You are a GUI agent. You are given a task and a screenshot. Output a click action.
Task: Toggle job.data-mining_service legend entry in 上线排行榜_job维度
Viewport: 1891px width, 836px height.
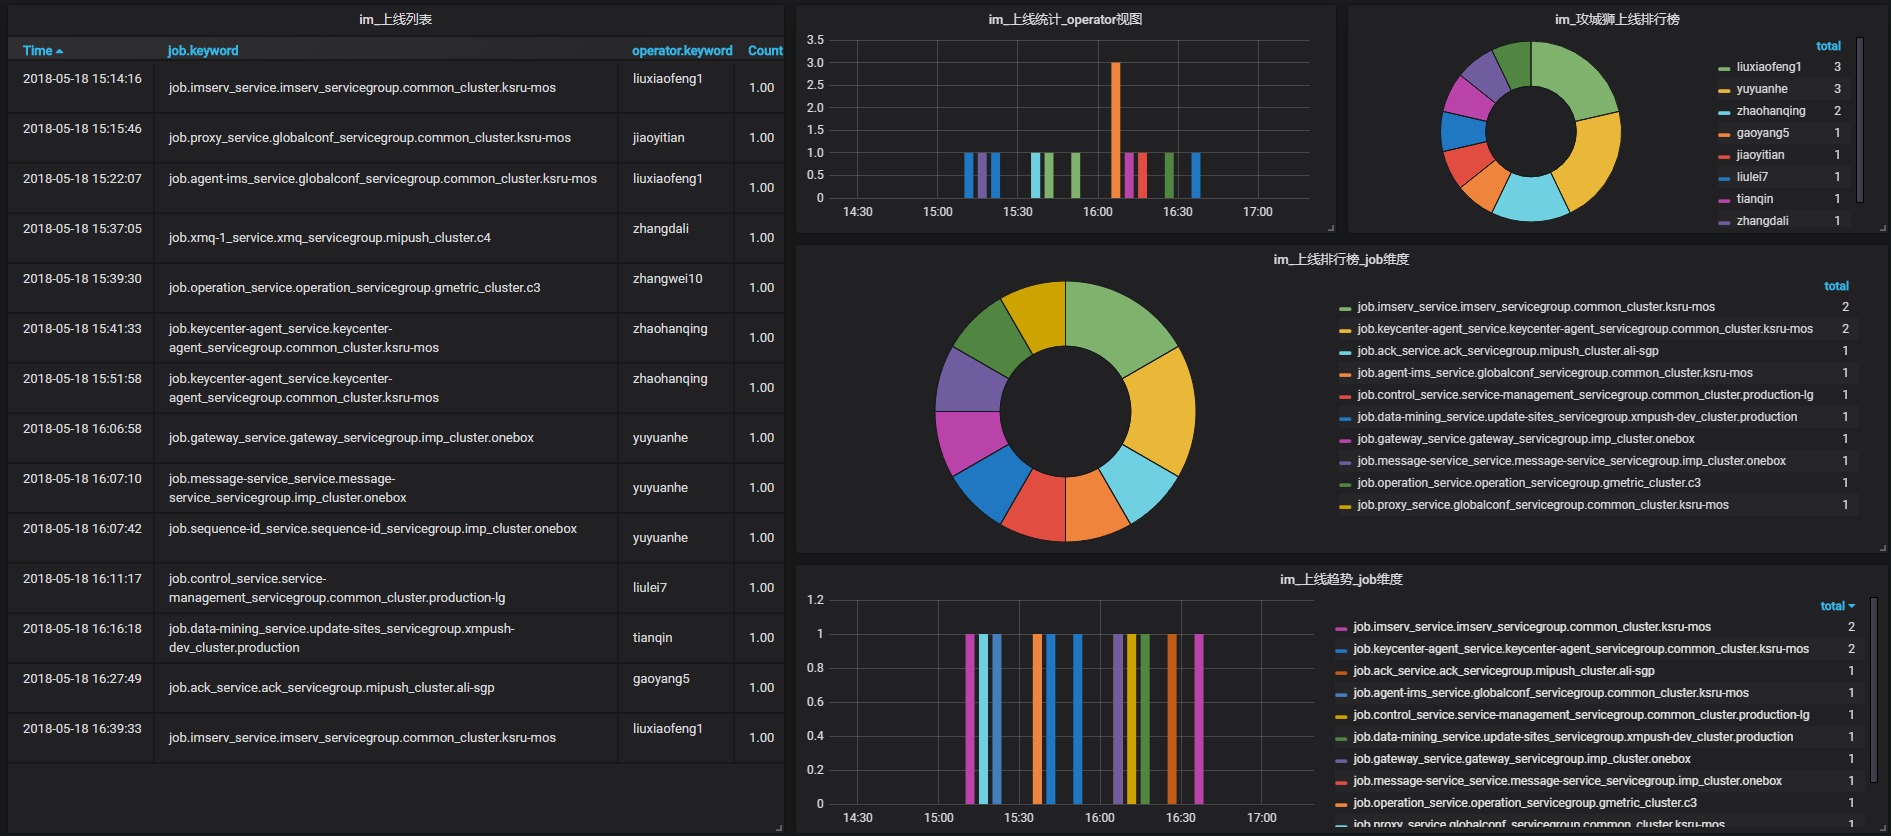[x=1577, y=417]
